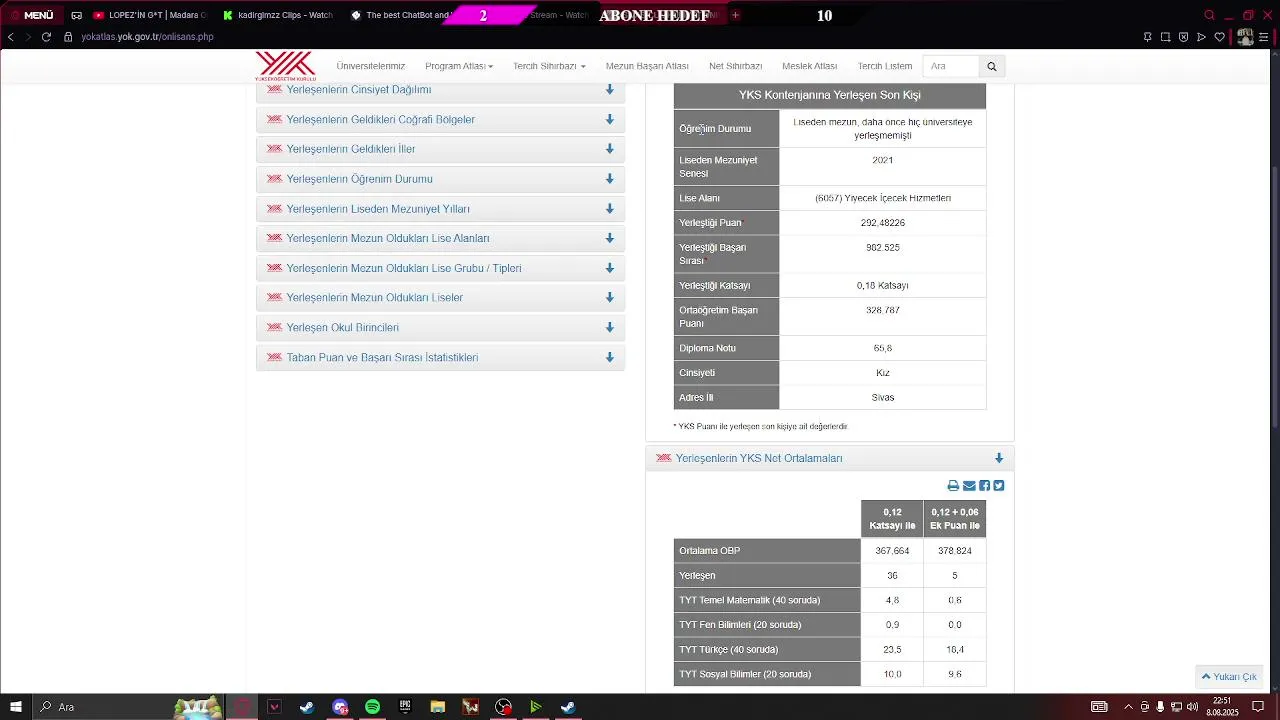Expand Yerleşenlerin Liseden Mezuniyet Yılları
Screen dimensions: 1280x720
(441, 209)
